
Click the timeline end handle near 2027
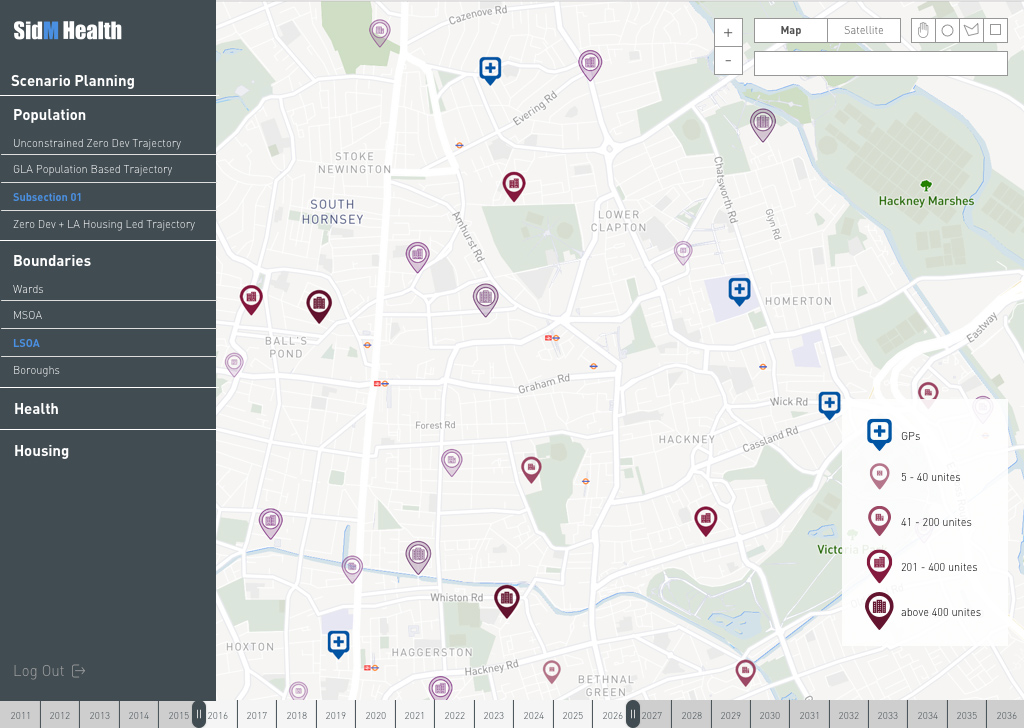click(x=633, y=714)
